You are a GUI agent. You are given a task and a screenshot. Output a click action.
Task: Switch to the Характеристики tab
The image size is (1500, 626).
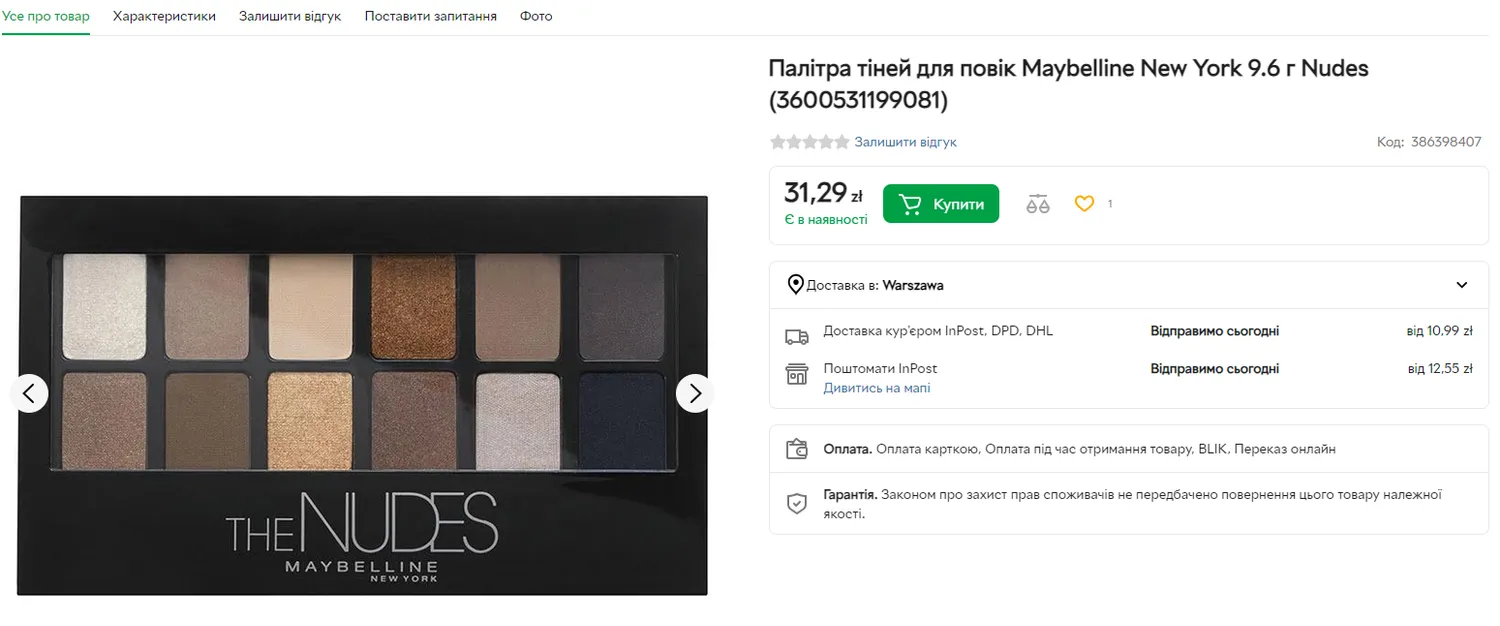pyautogui.click(x=164, y=16)
